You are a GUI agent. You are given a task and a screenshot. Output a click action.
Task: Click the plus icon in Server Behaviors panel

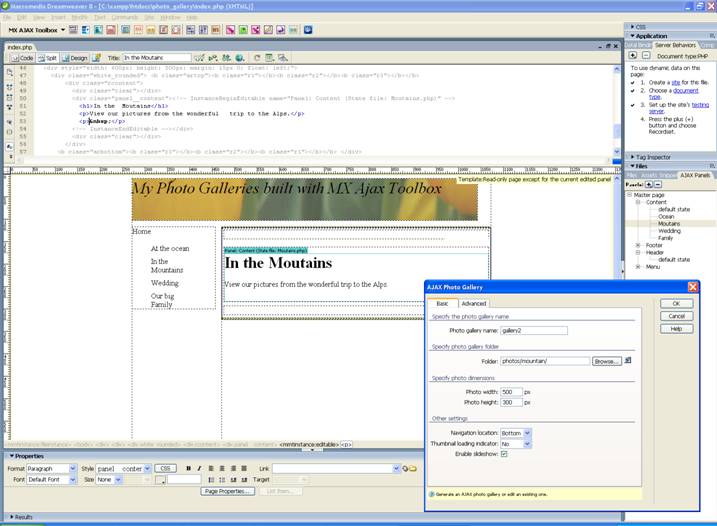(x=633, y=55)
